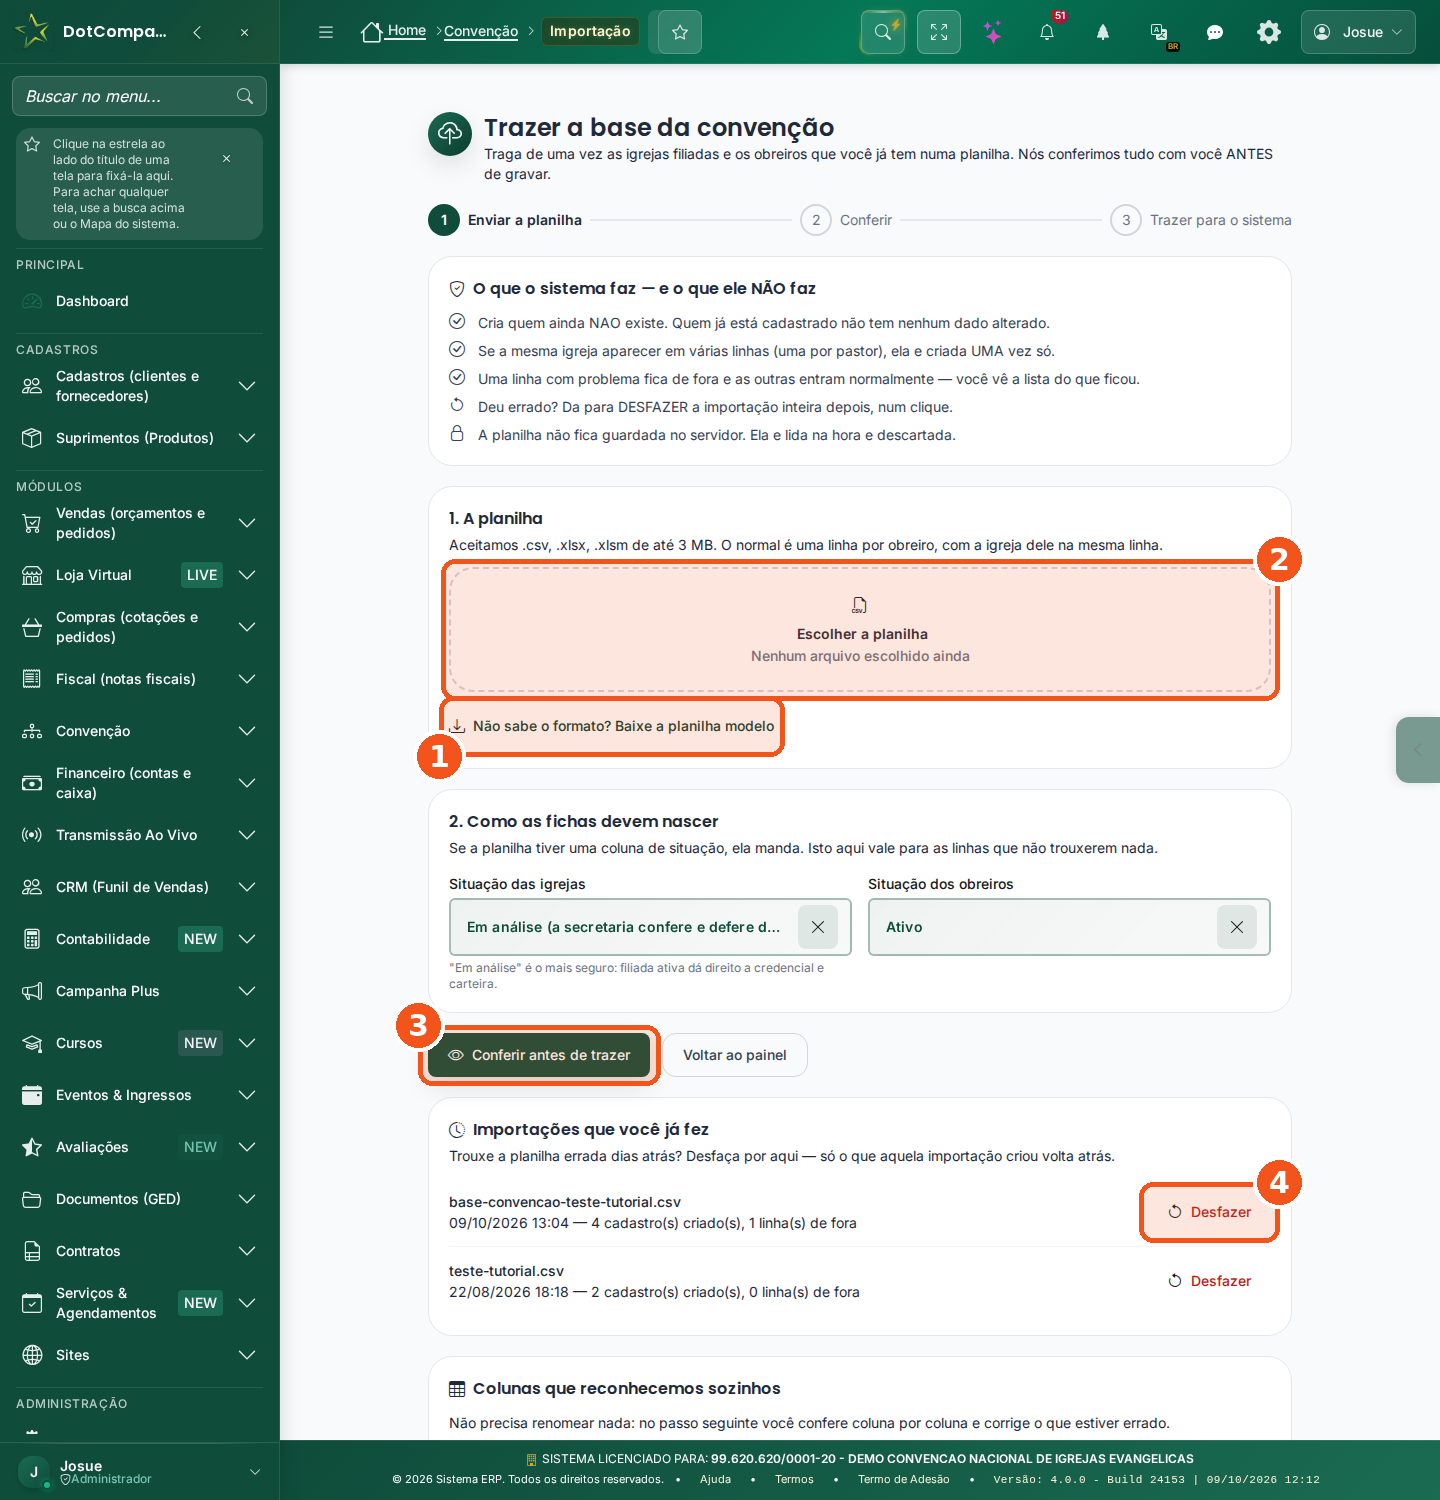Click Conferir antes de trazer button
This screenshot has height=1500, width=1440.
click(x=539, y=1055)
